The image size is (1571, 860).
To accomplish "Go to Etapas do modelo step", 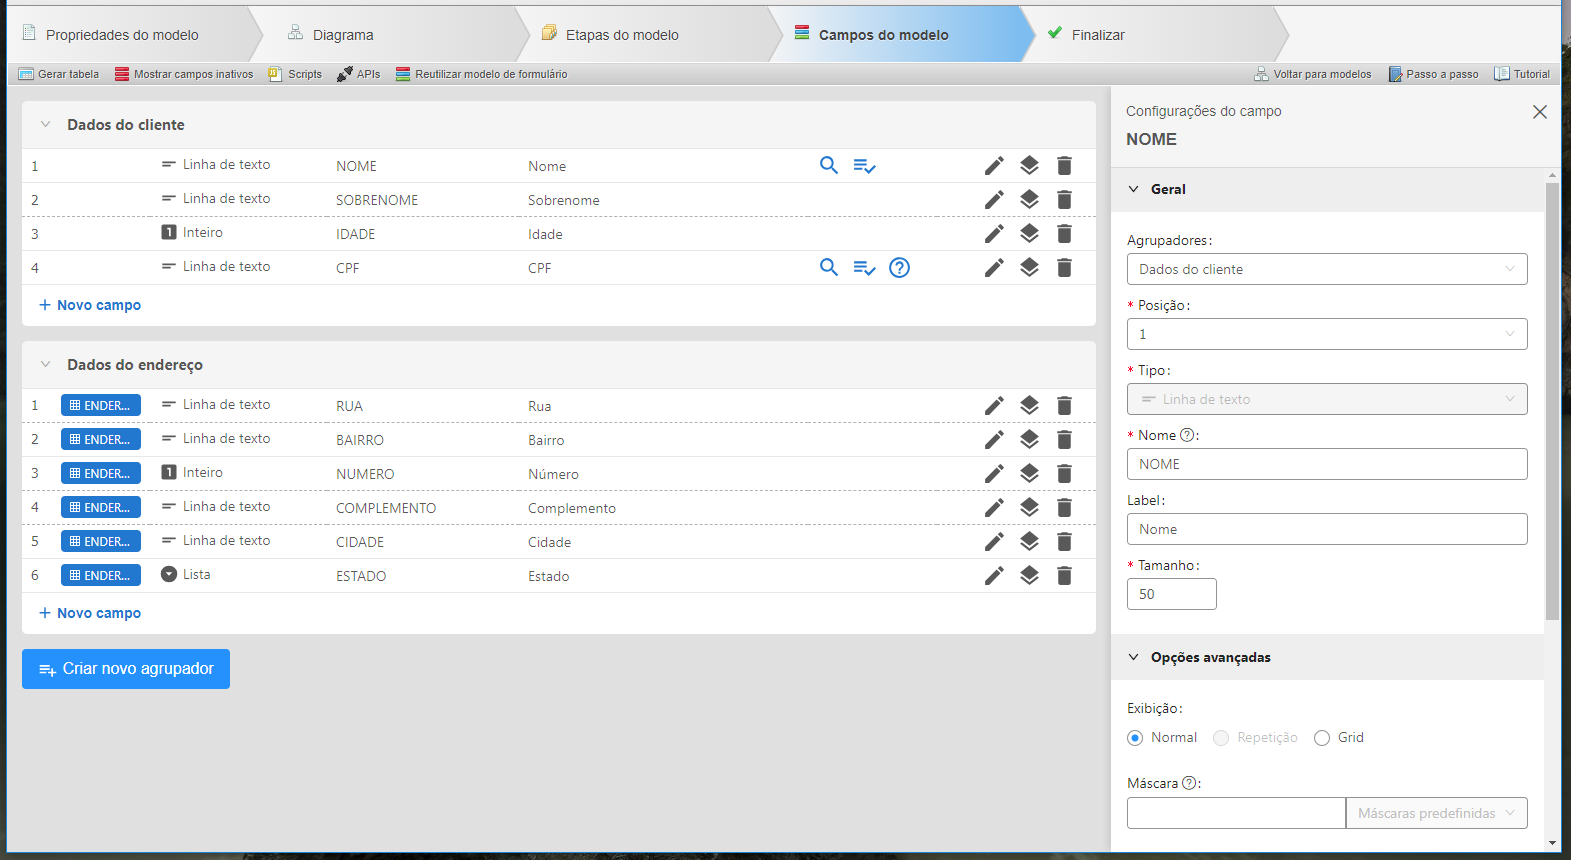I will 622,35.
